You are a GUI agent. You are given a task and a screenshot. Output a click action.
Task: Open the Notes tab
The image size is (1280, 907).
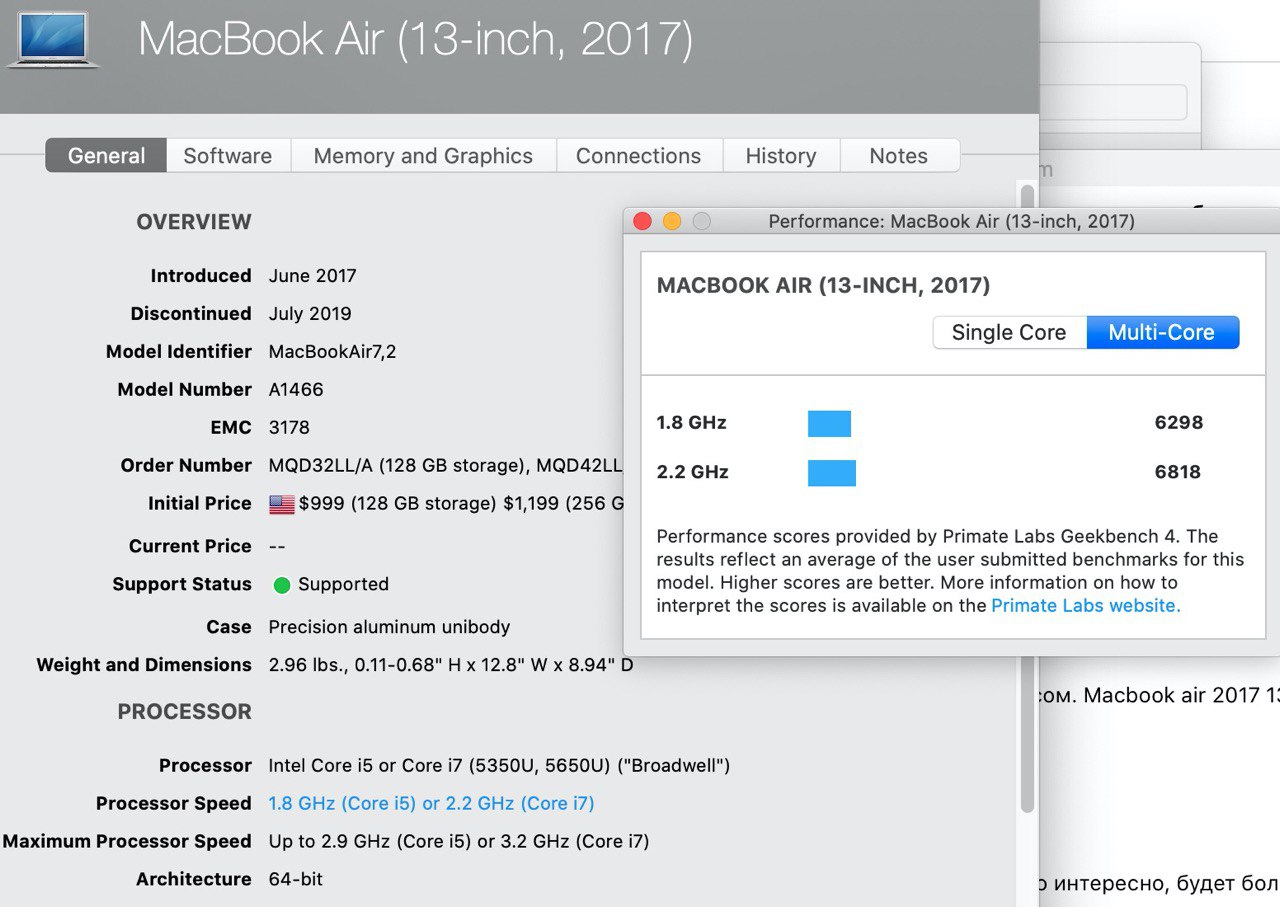point(899,156)
